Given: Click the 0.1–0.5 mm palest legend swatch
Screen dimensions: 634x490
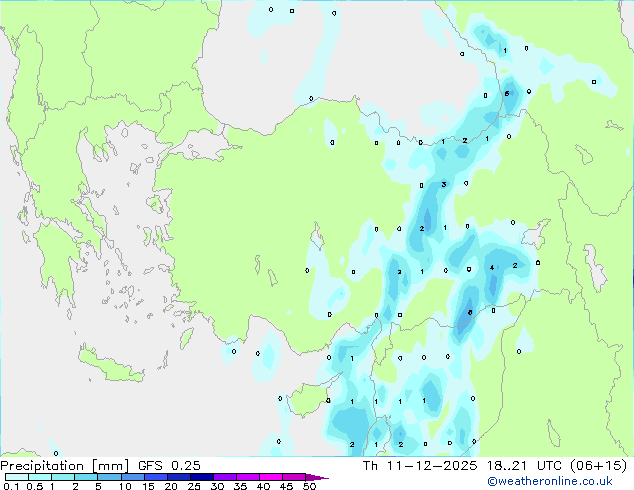Looking at the screenshot, I should coord(17,477).
